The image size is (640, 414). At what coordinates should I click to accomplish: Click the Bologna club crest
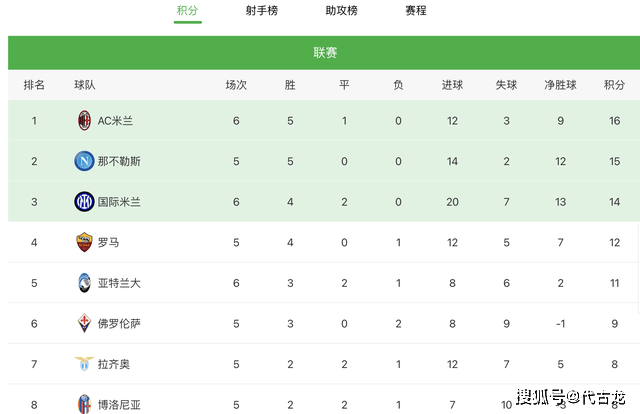pos(84,404)
